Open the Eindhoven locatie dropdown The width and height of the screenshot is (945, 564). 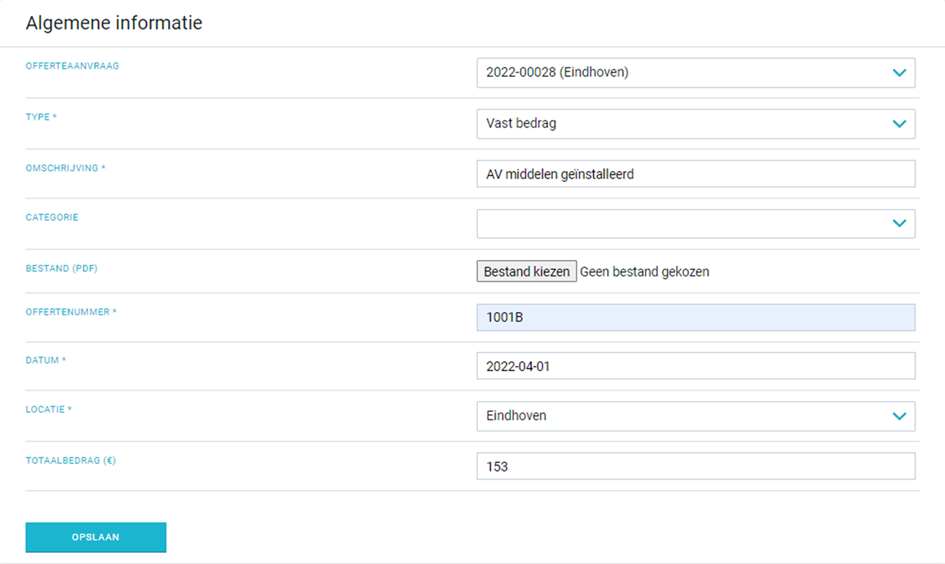[x=695, y=416]
